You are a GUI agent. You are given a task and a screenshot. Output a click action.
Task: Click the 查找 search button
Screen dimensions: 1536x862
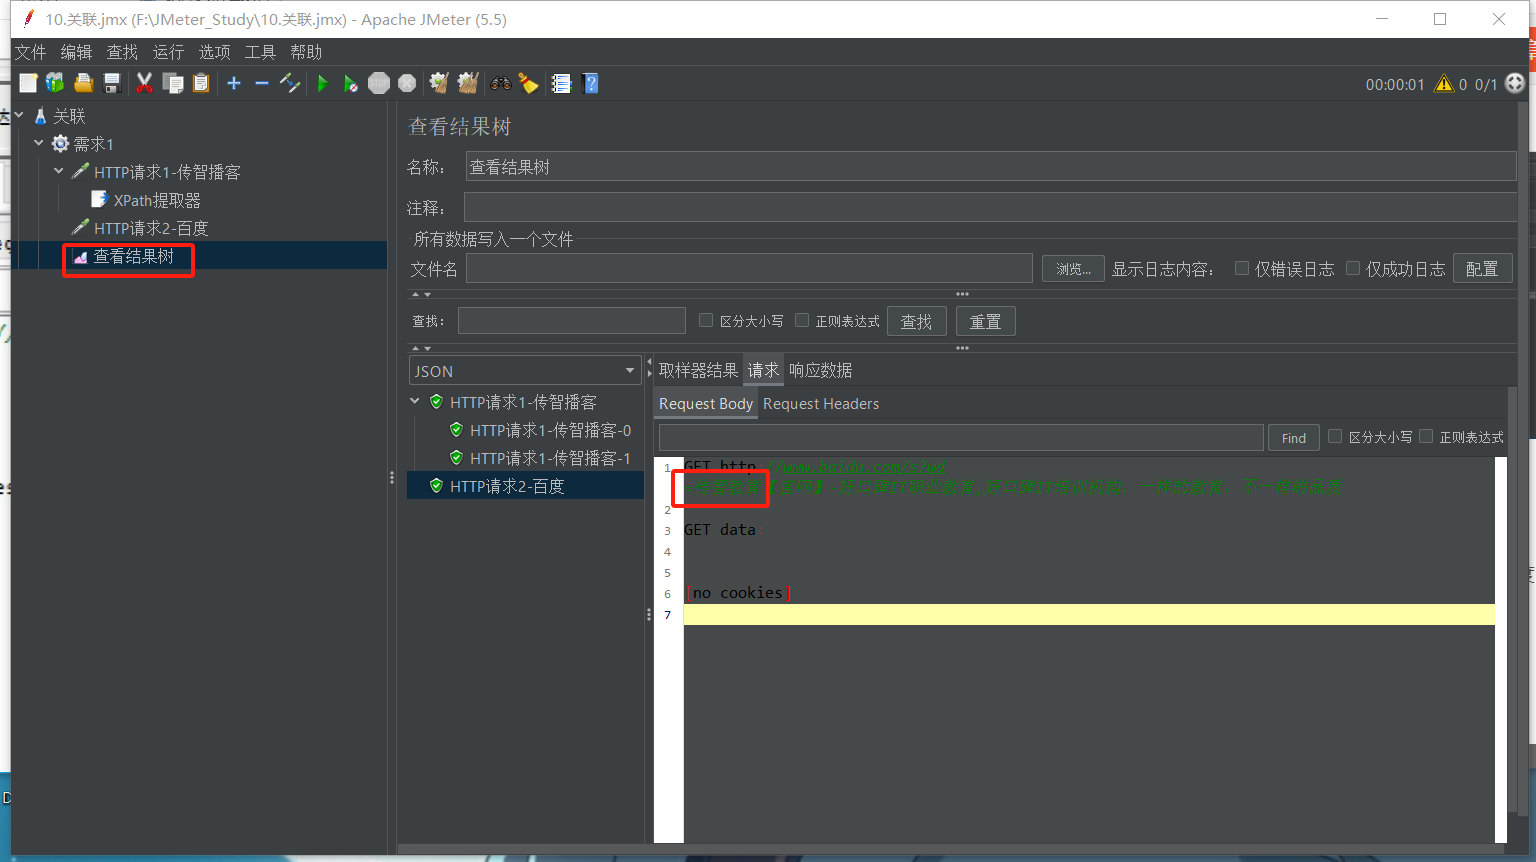(x=916, y=321)
